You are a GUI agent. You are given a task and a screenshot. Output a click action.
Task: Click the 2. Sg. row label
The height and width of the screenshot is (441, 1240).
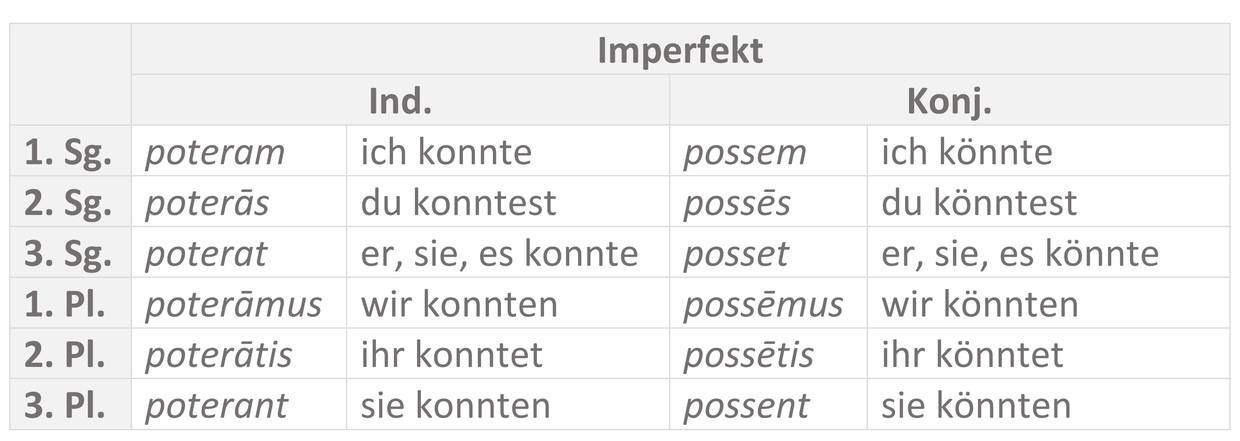click(x=69, y=203)
